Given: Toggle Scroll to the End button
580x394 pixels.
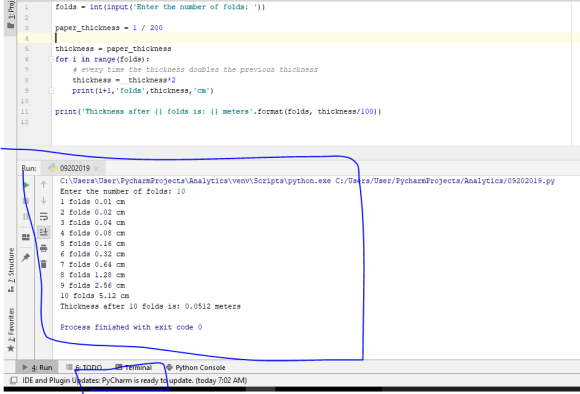Looking at the screenshot, I should pyautogui.click(x=44, y=232).
